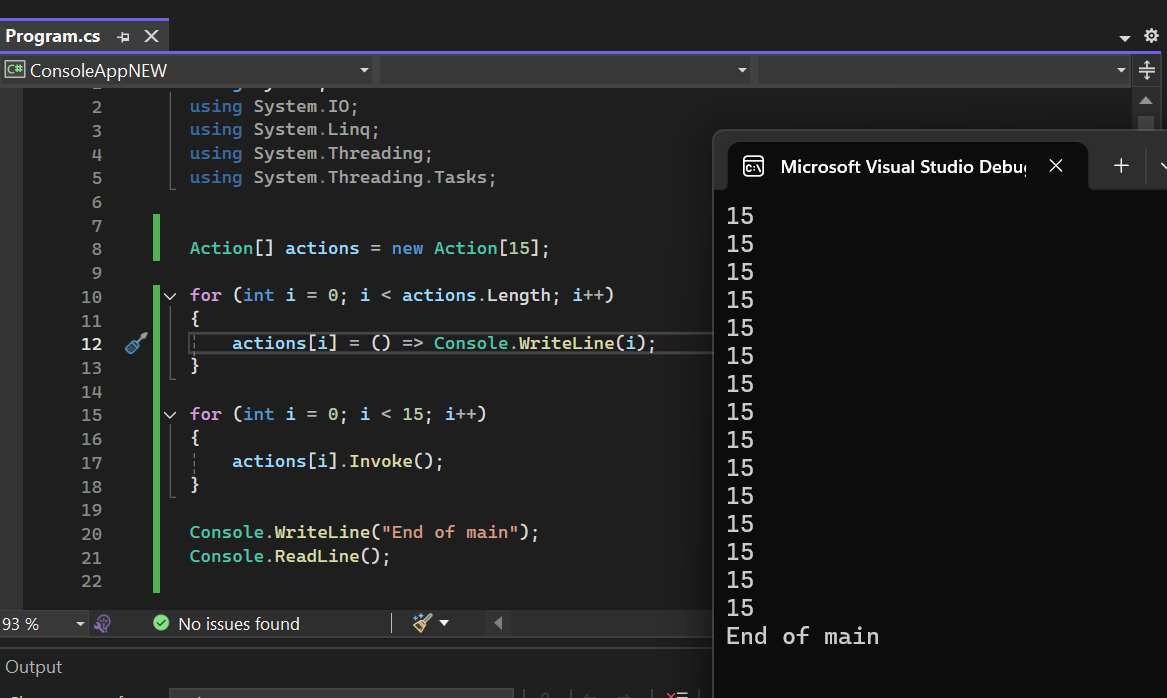Click line number 12 in the gutter
This screenshot has width=1167, height=698.
coord(92,344)
